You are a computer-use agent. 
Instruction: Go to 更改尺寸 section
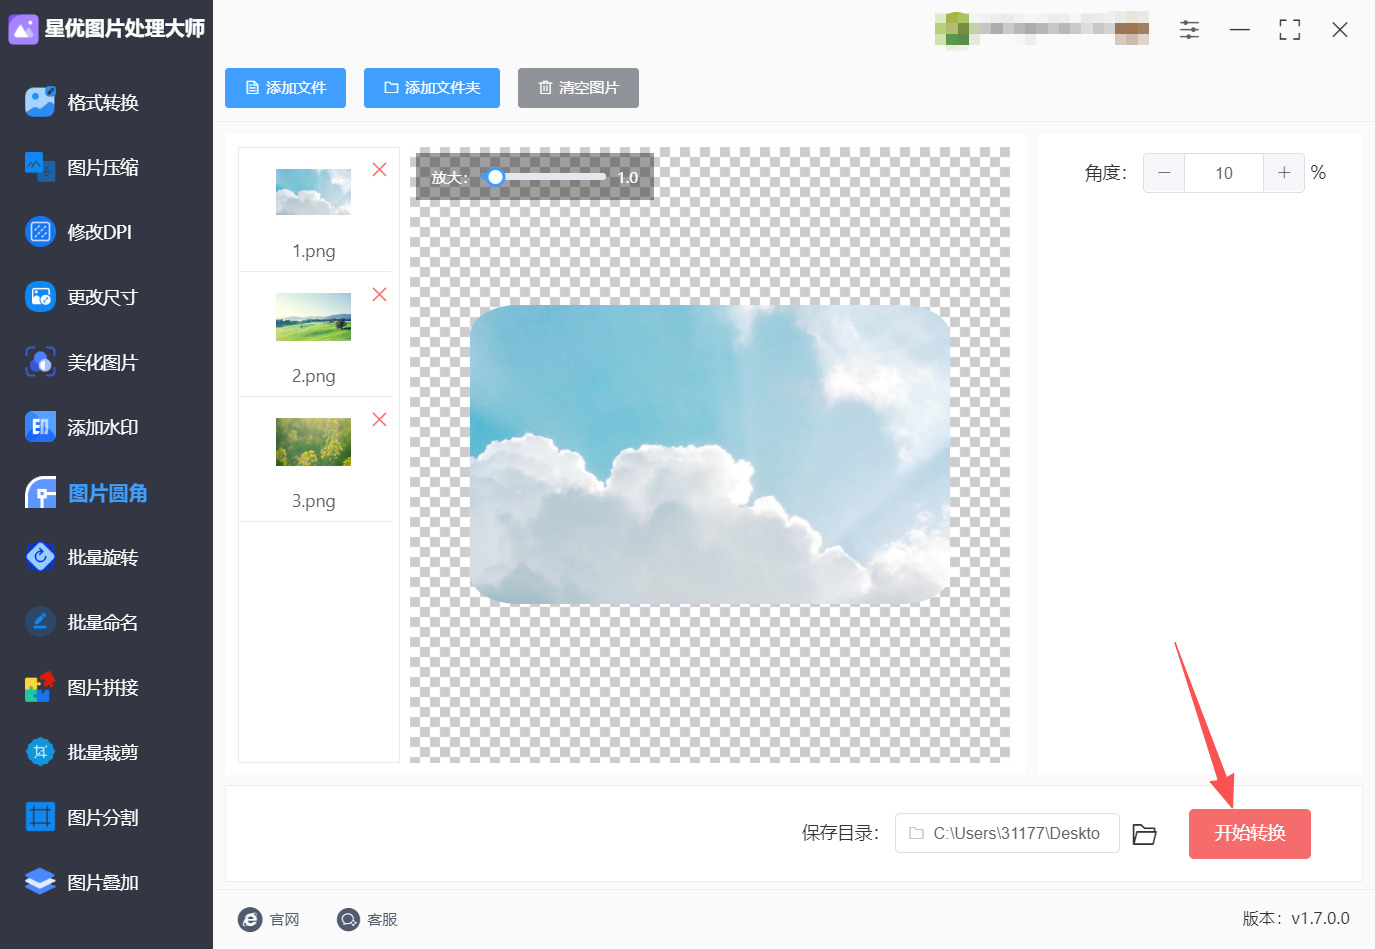click(x=102, y=297)
